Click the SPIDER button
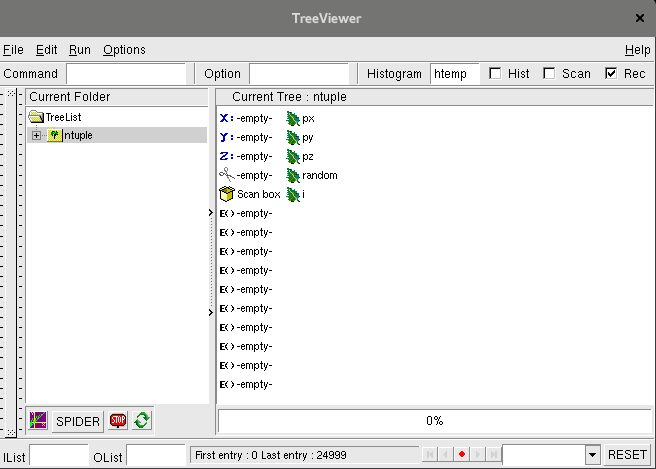This screenshot has width=656, height=469. pyautogui.click(x=78, y=421)
